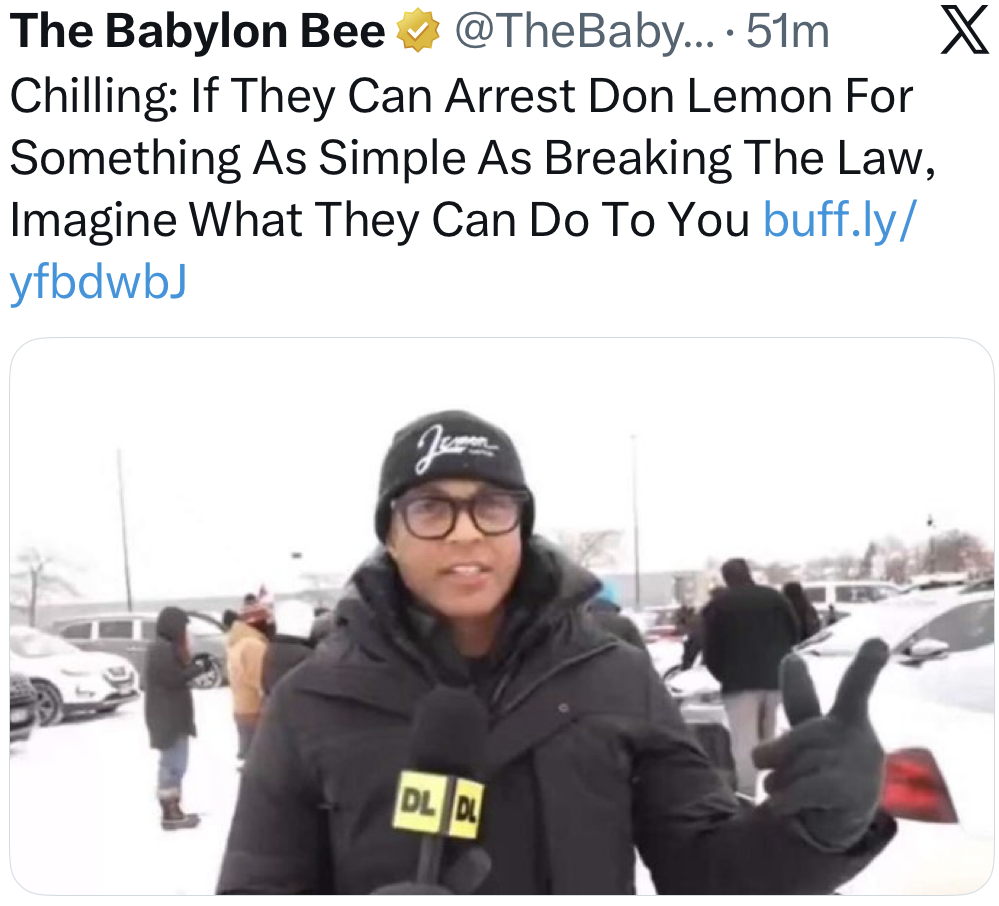Click the X logo icon
Viewport: 999px width, 906px height.
click(965, 32)
